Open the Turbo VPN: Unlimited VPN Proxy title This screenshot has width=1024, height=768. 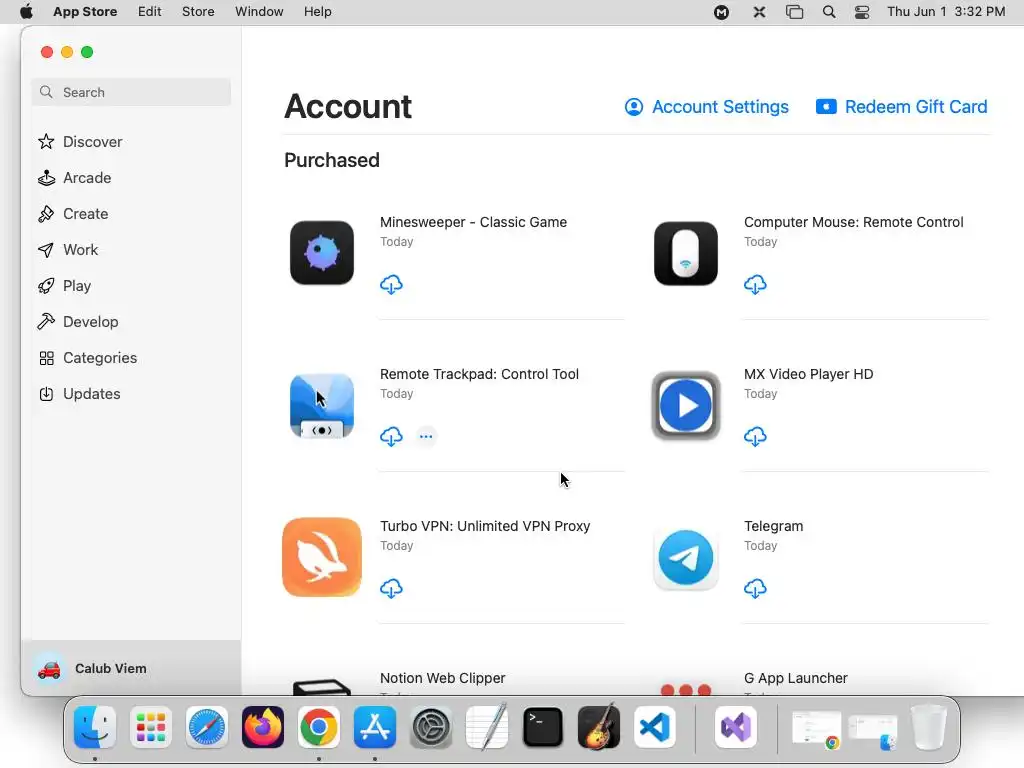coord(485,526)
